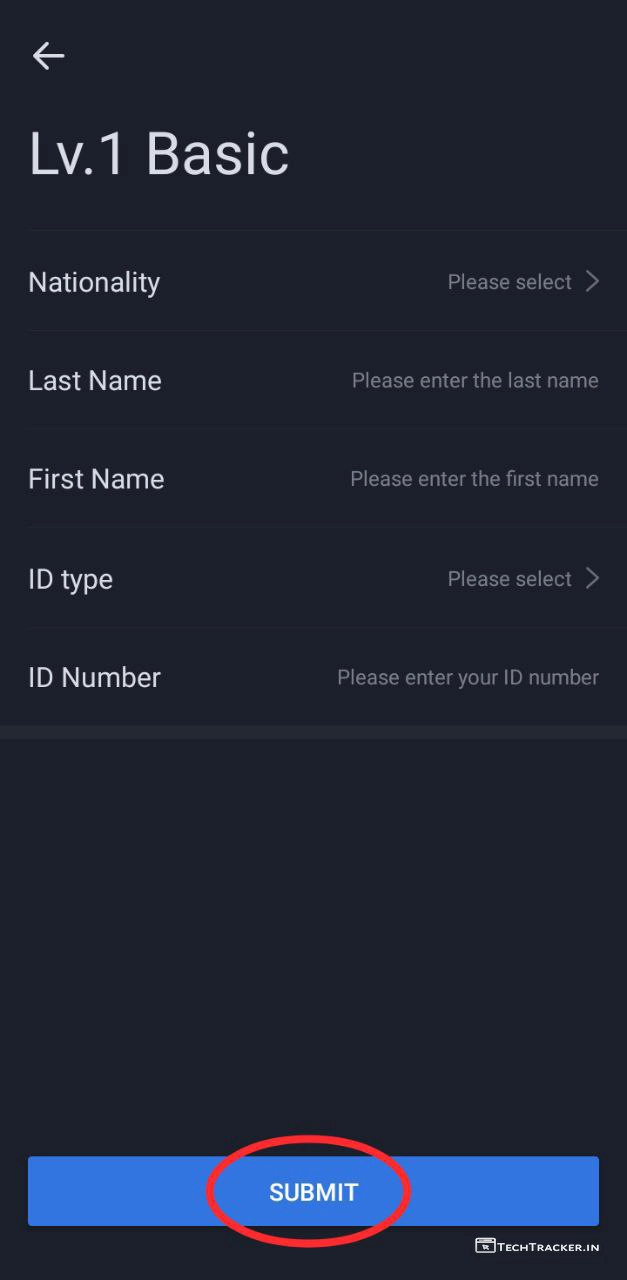Open the ID type 'Please select' dropdown

[509, 579]
